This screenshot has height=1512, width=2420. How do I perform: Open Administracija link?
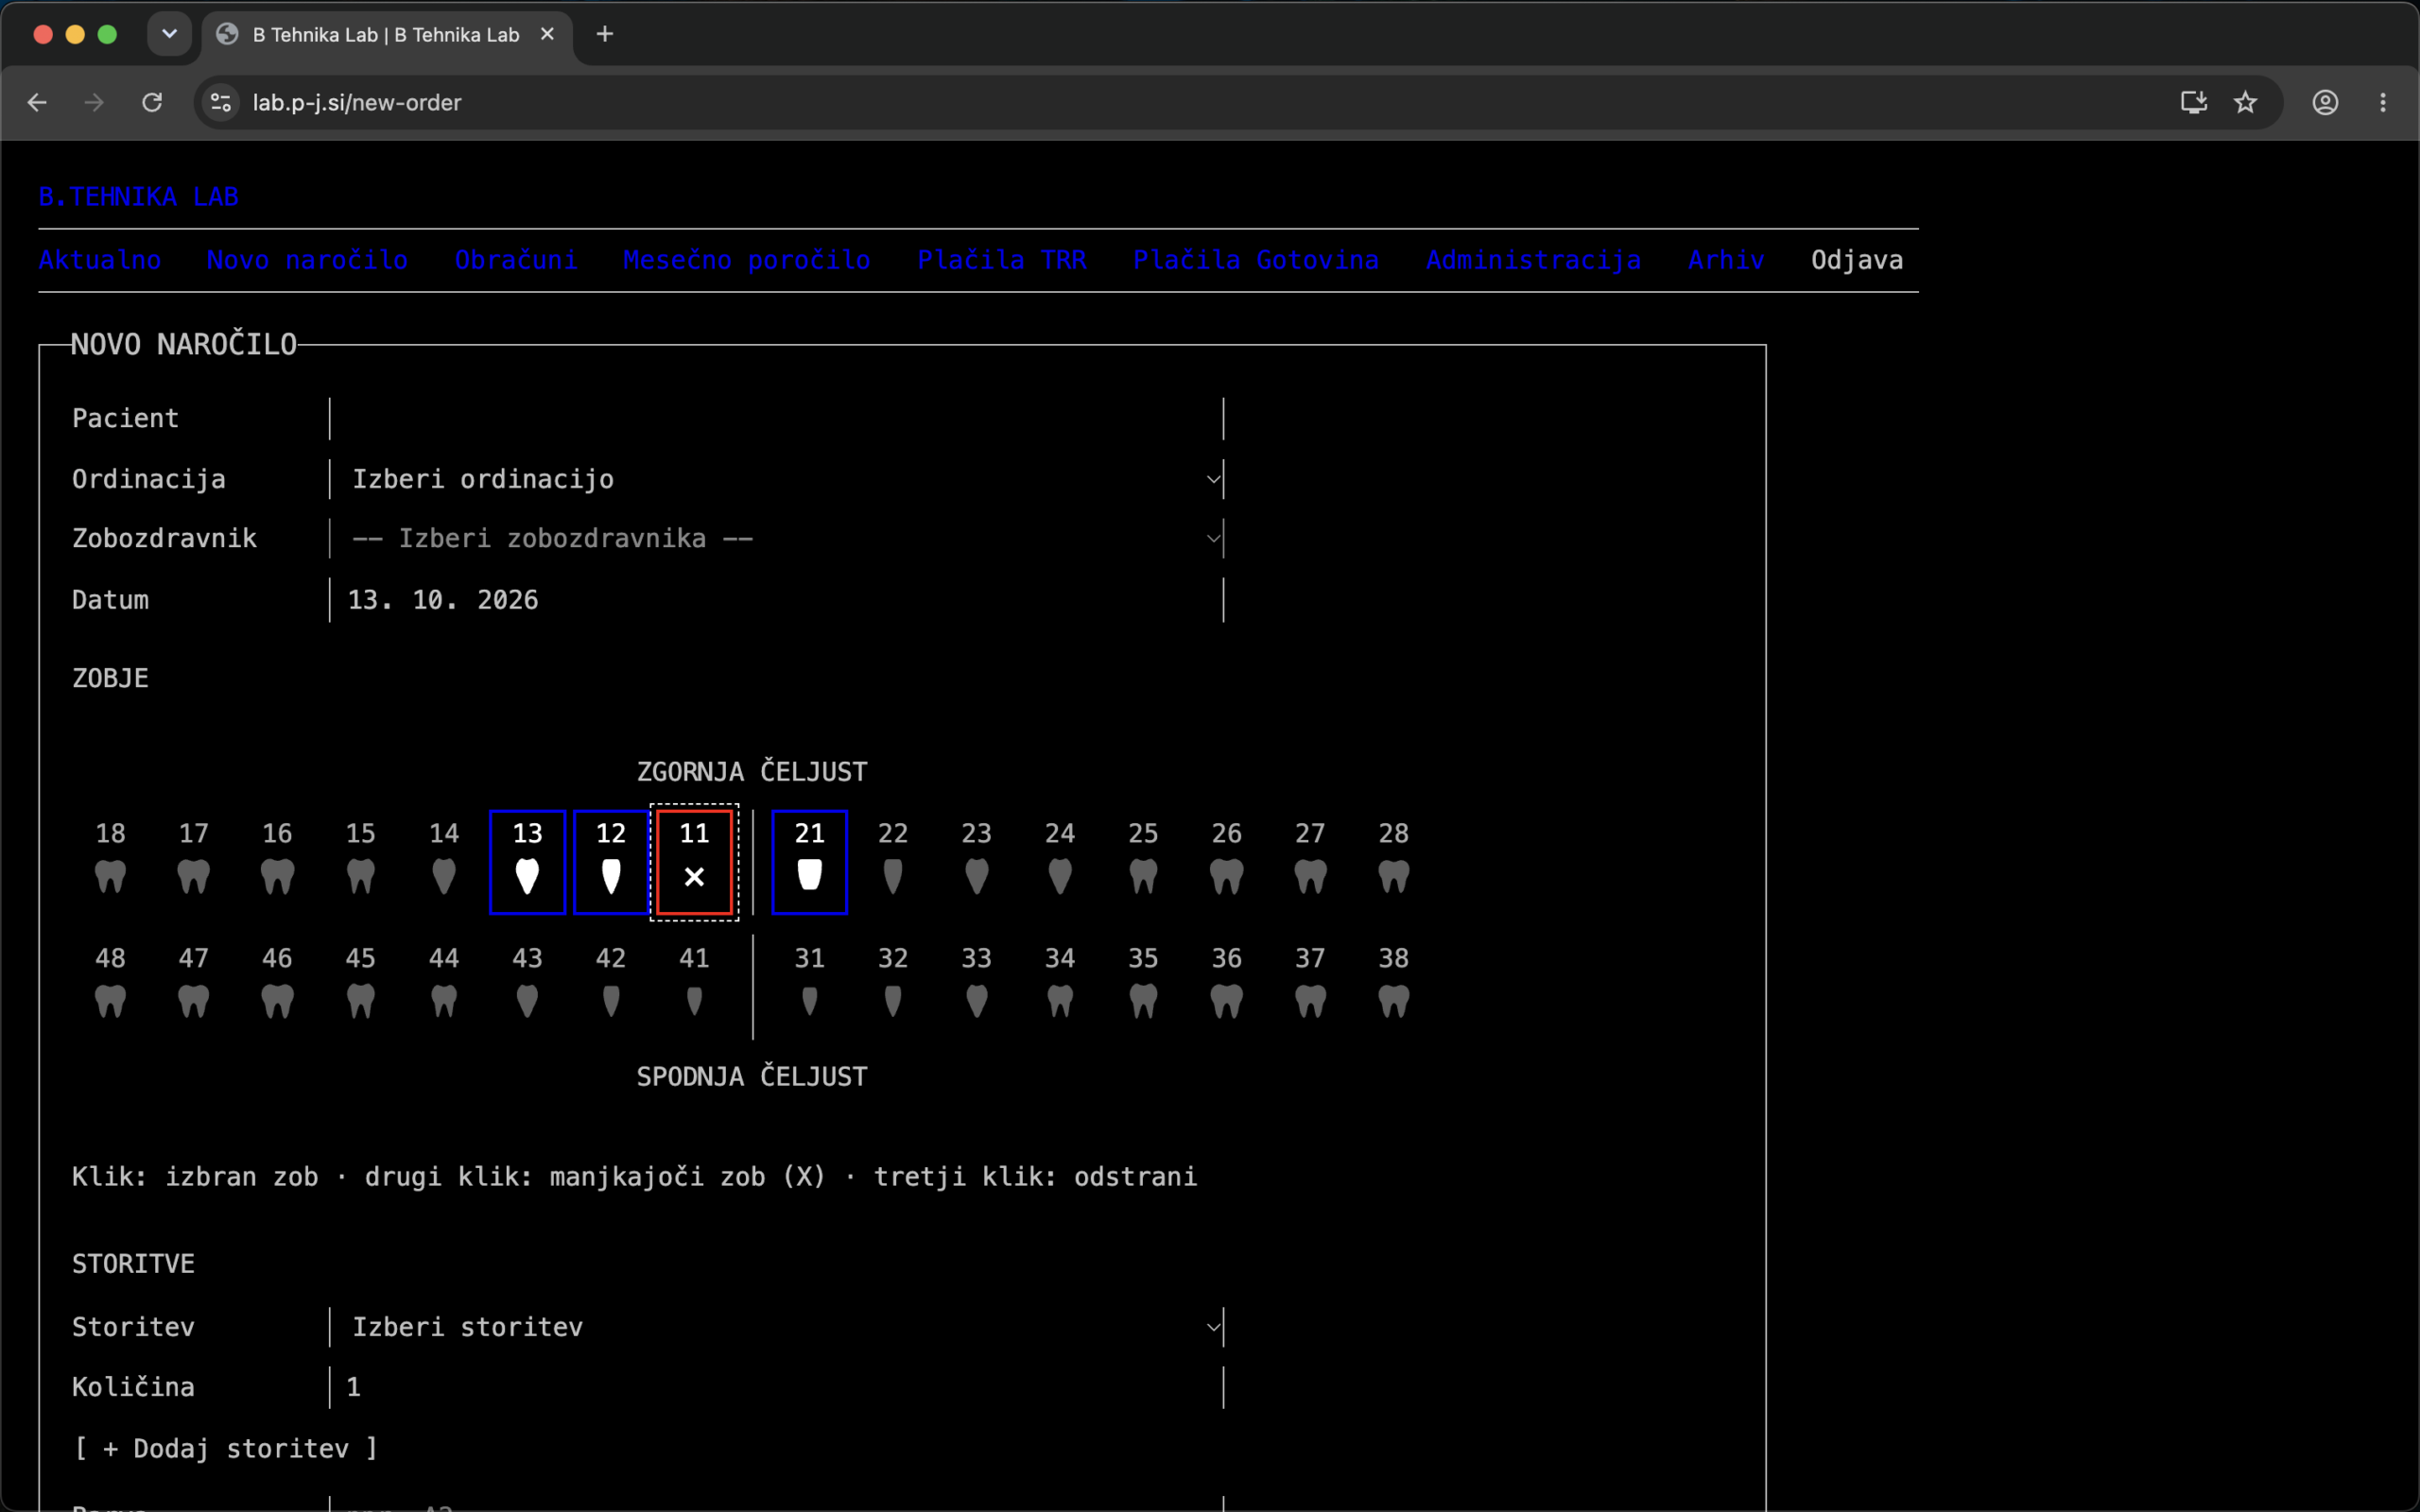tap(1534, 260)
